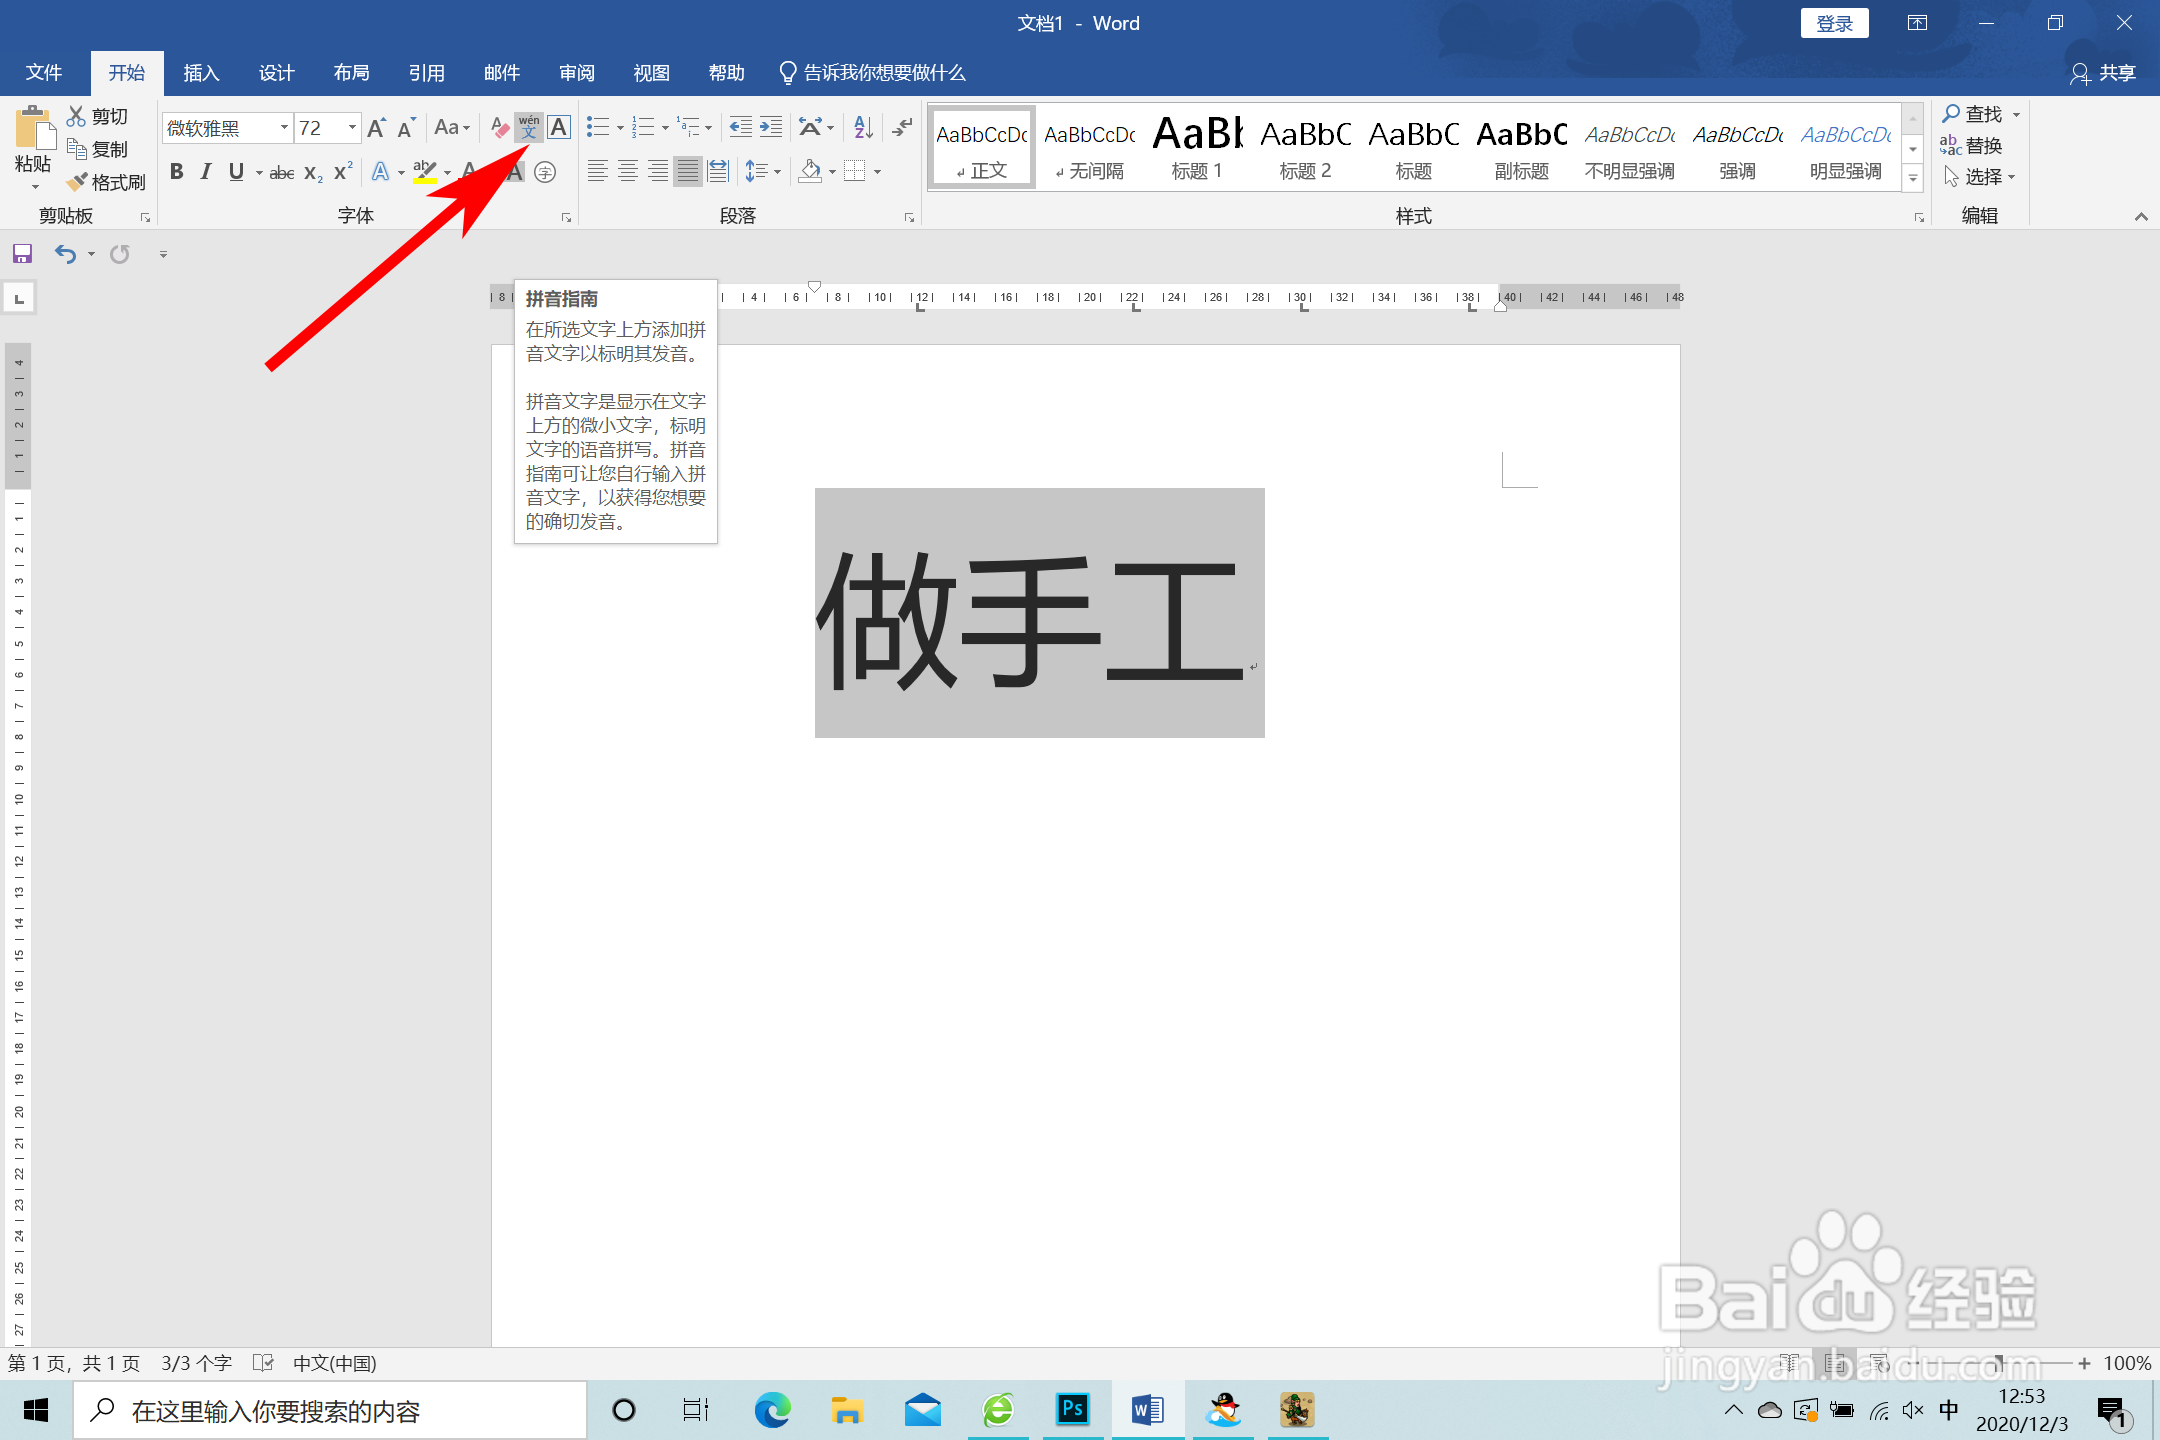Click the Redo icon in quick access toolbar
2160x1440 pixels.
point(120,254)
